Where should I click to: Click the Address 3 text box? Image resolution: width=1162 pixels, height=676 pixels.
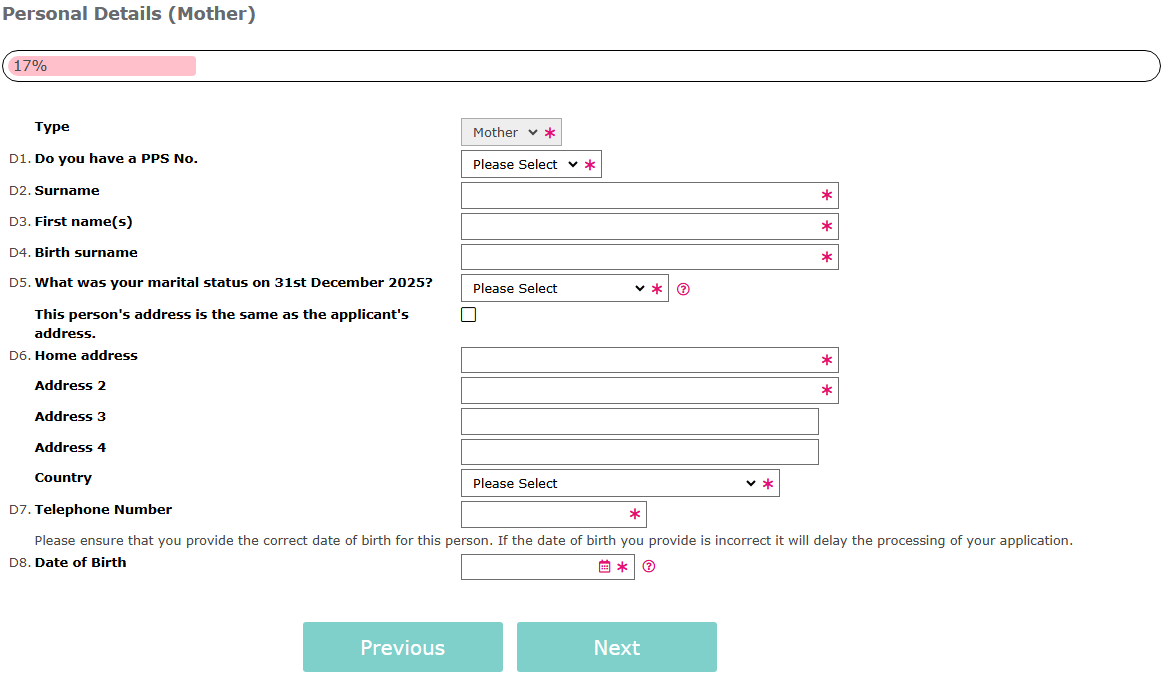click(639, 422)
